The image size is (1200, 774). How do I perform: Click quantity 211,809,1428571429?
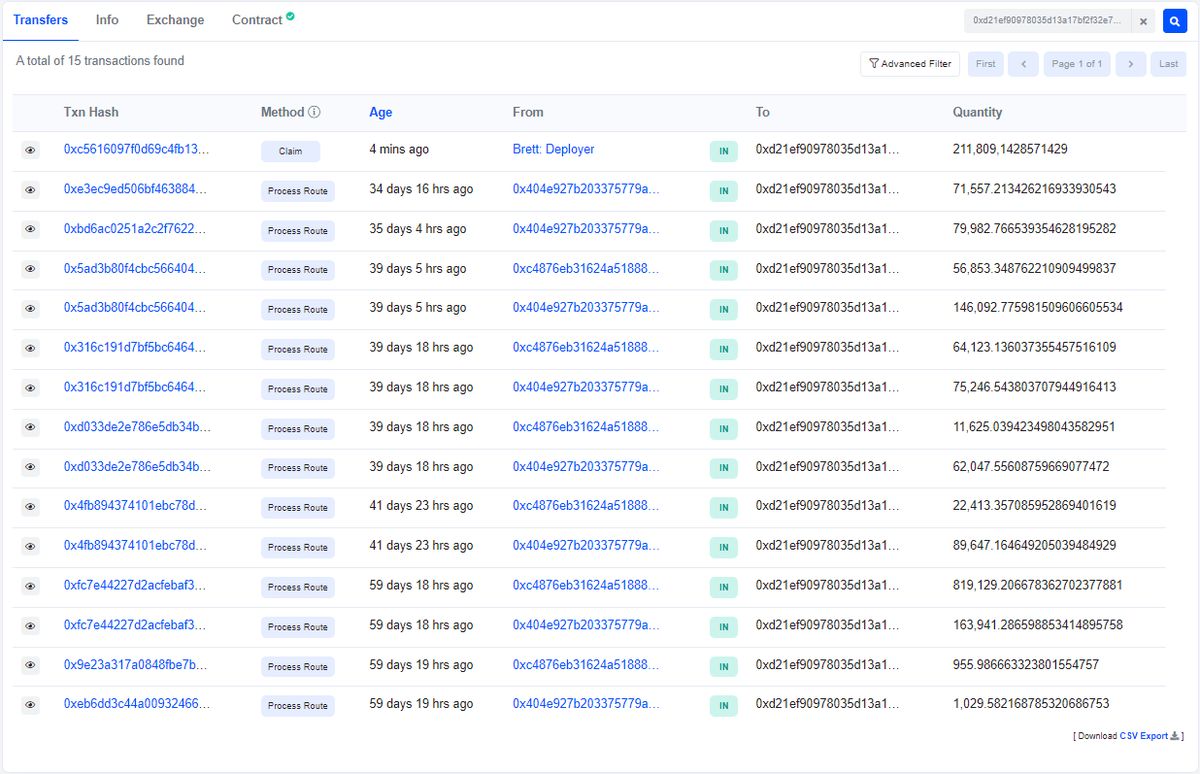(x=1010, y=149)
